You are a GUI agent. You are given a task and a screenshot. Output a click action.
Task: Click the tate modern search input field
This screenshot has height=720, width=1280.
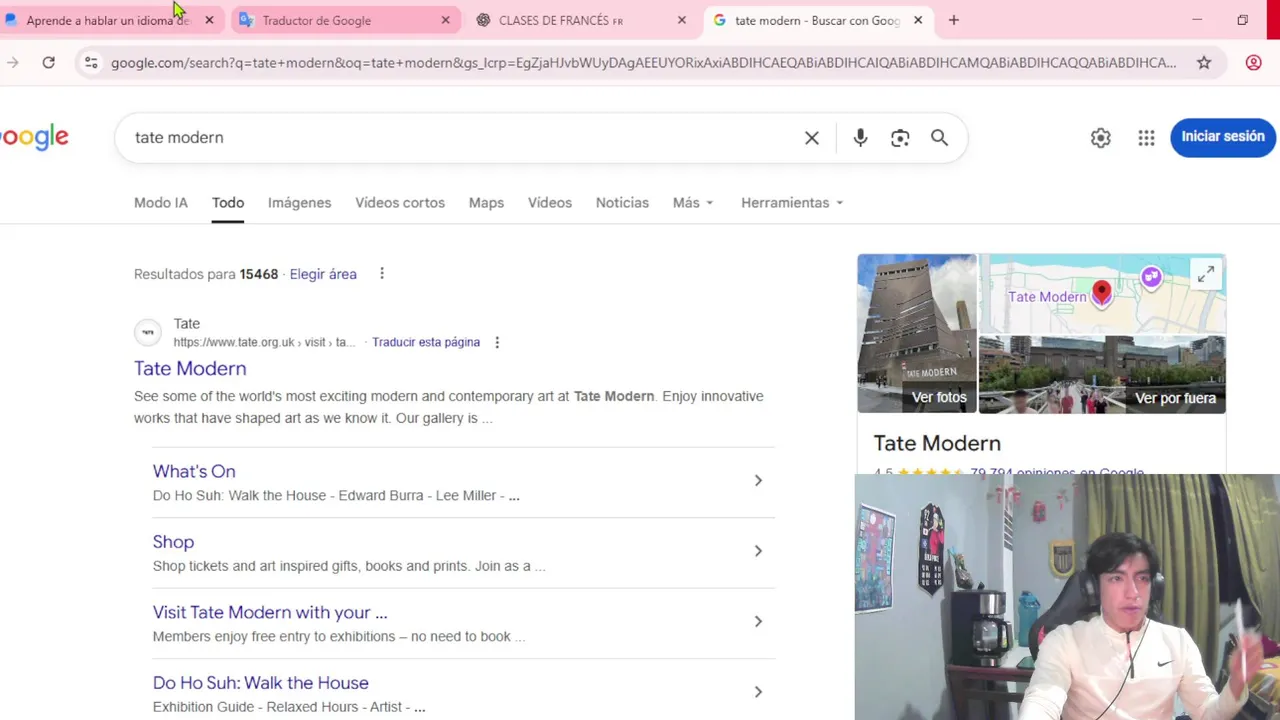tap(460, 138)
